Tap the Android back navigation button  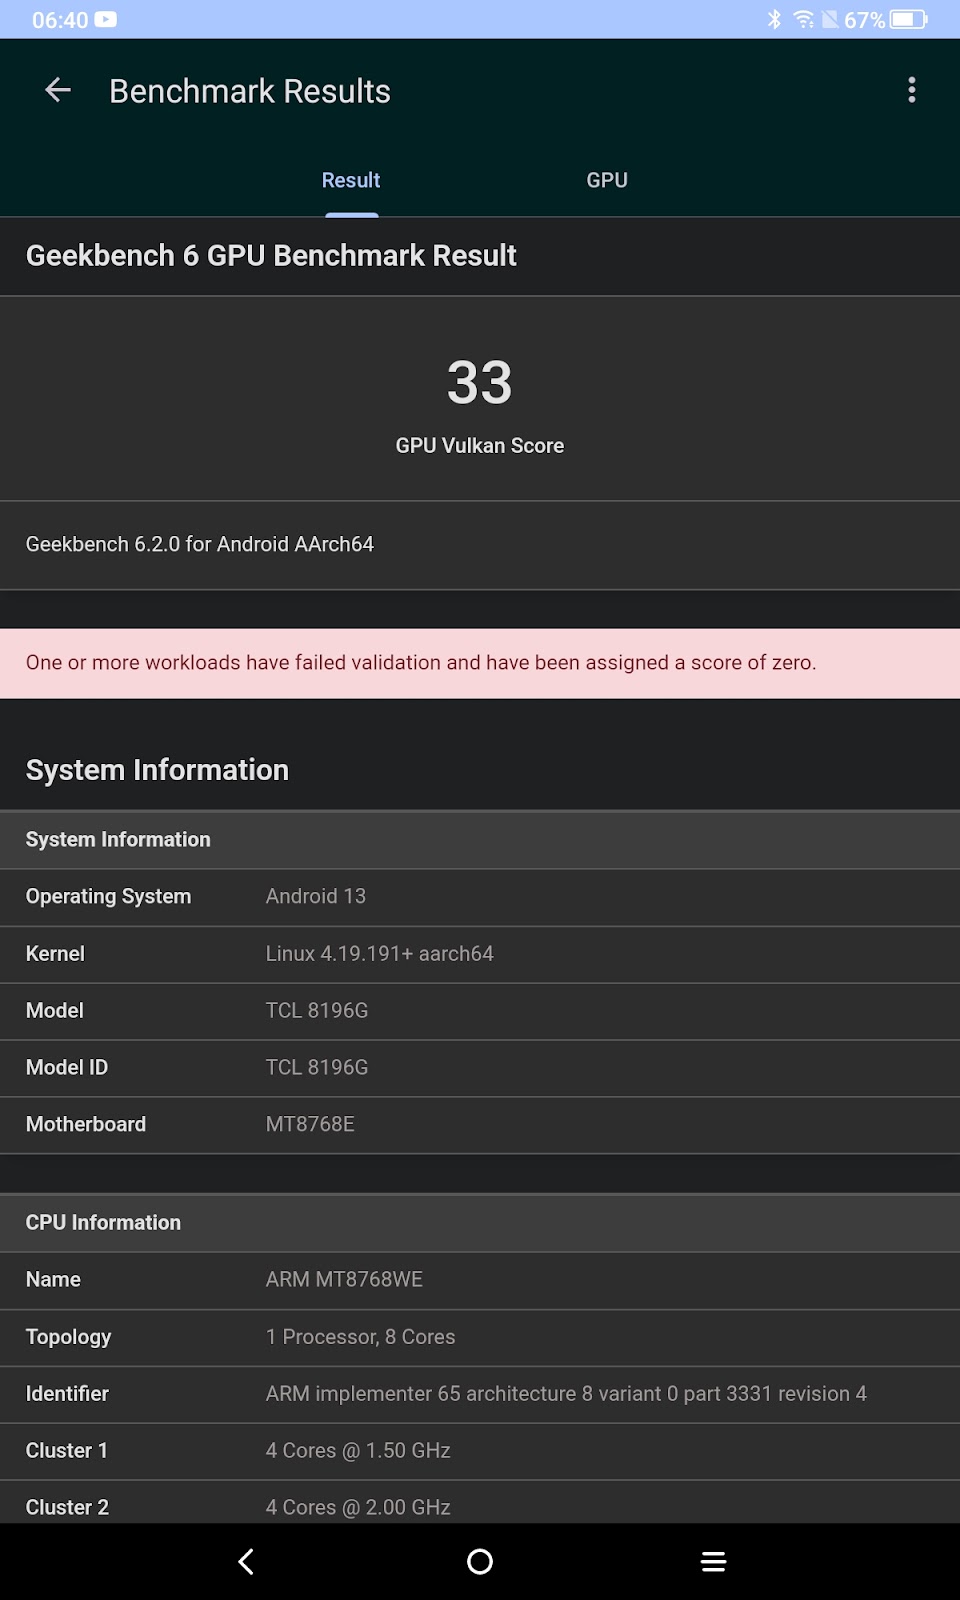pos(246,1561)
